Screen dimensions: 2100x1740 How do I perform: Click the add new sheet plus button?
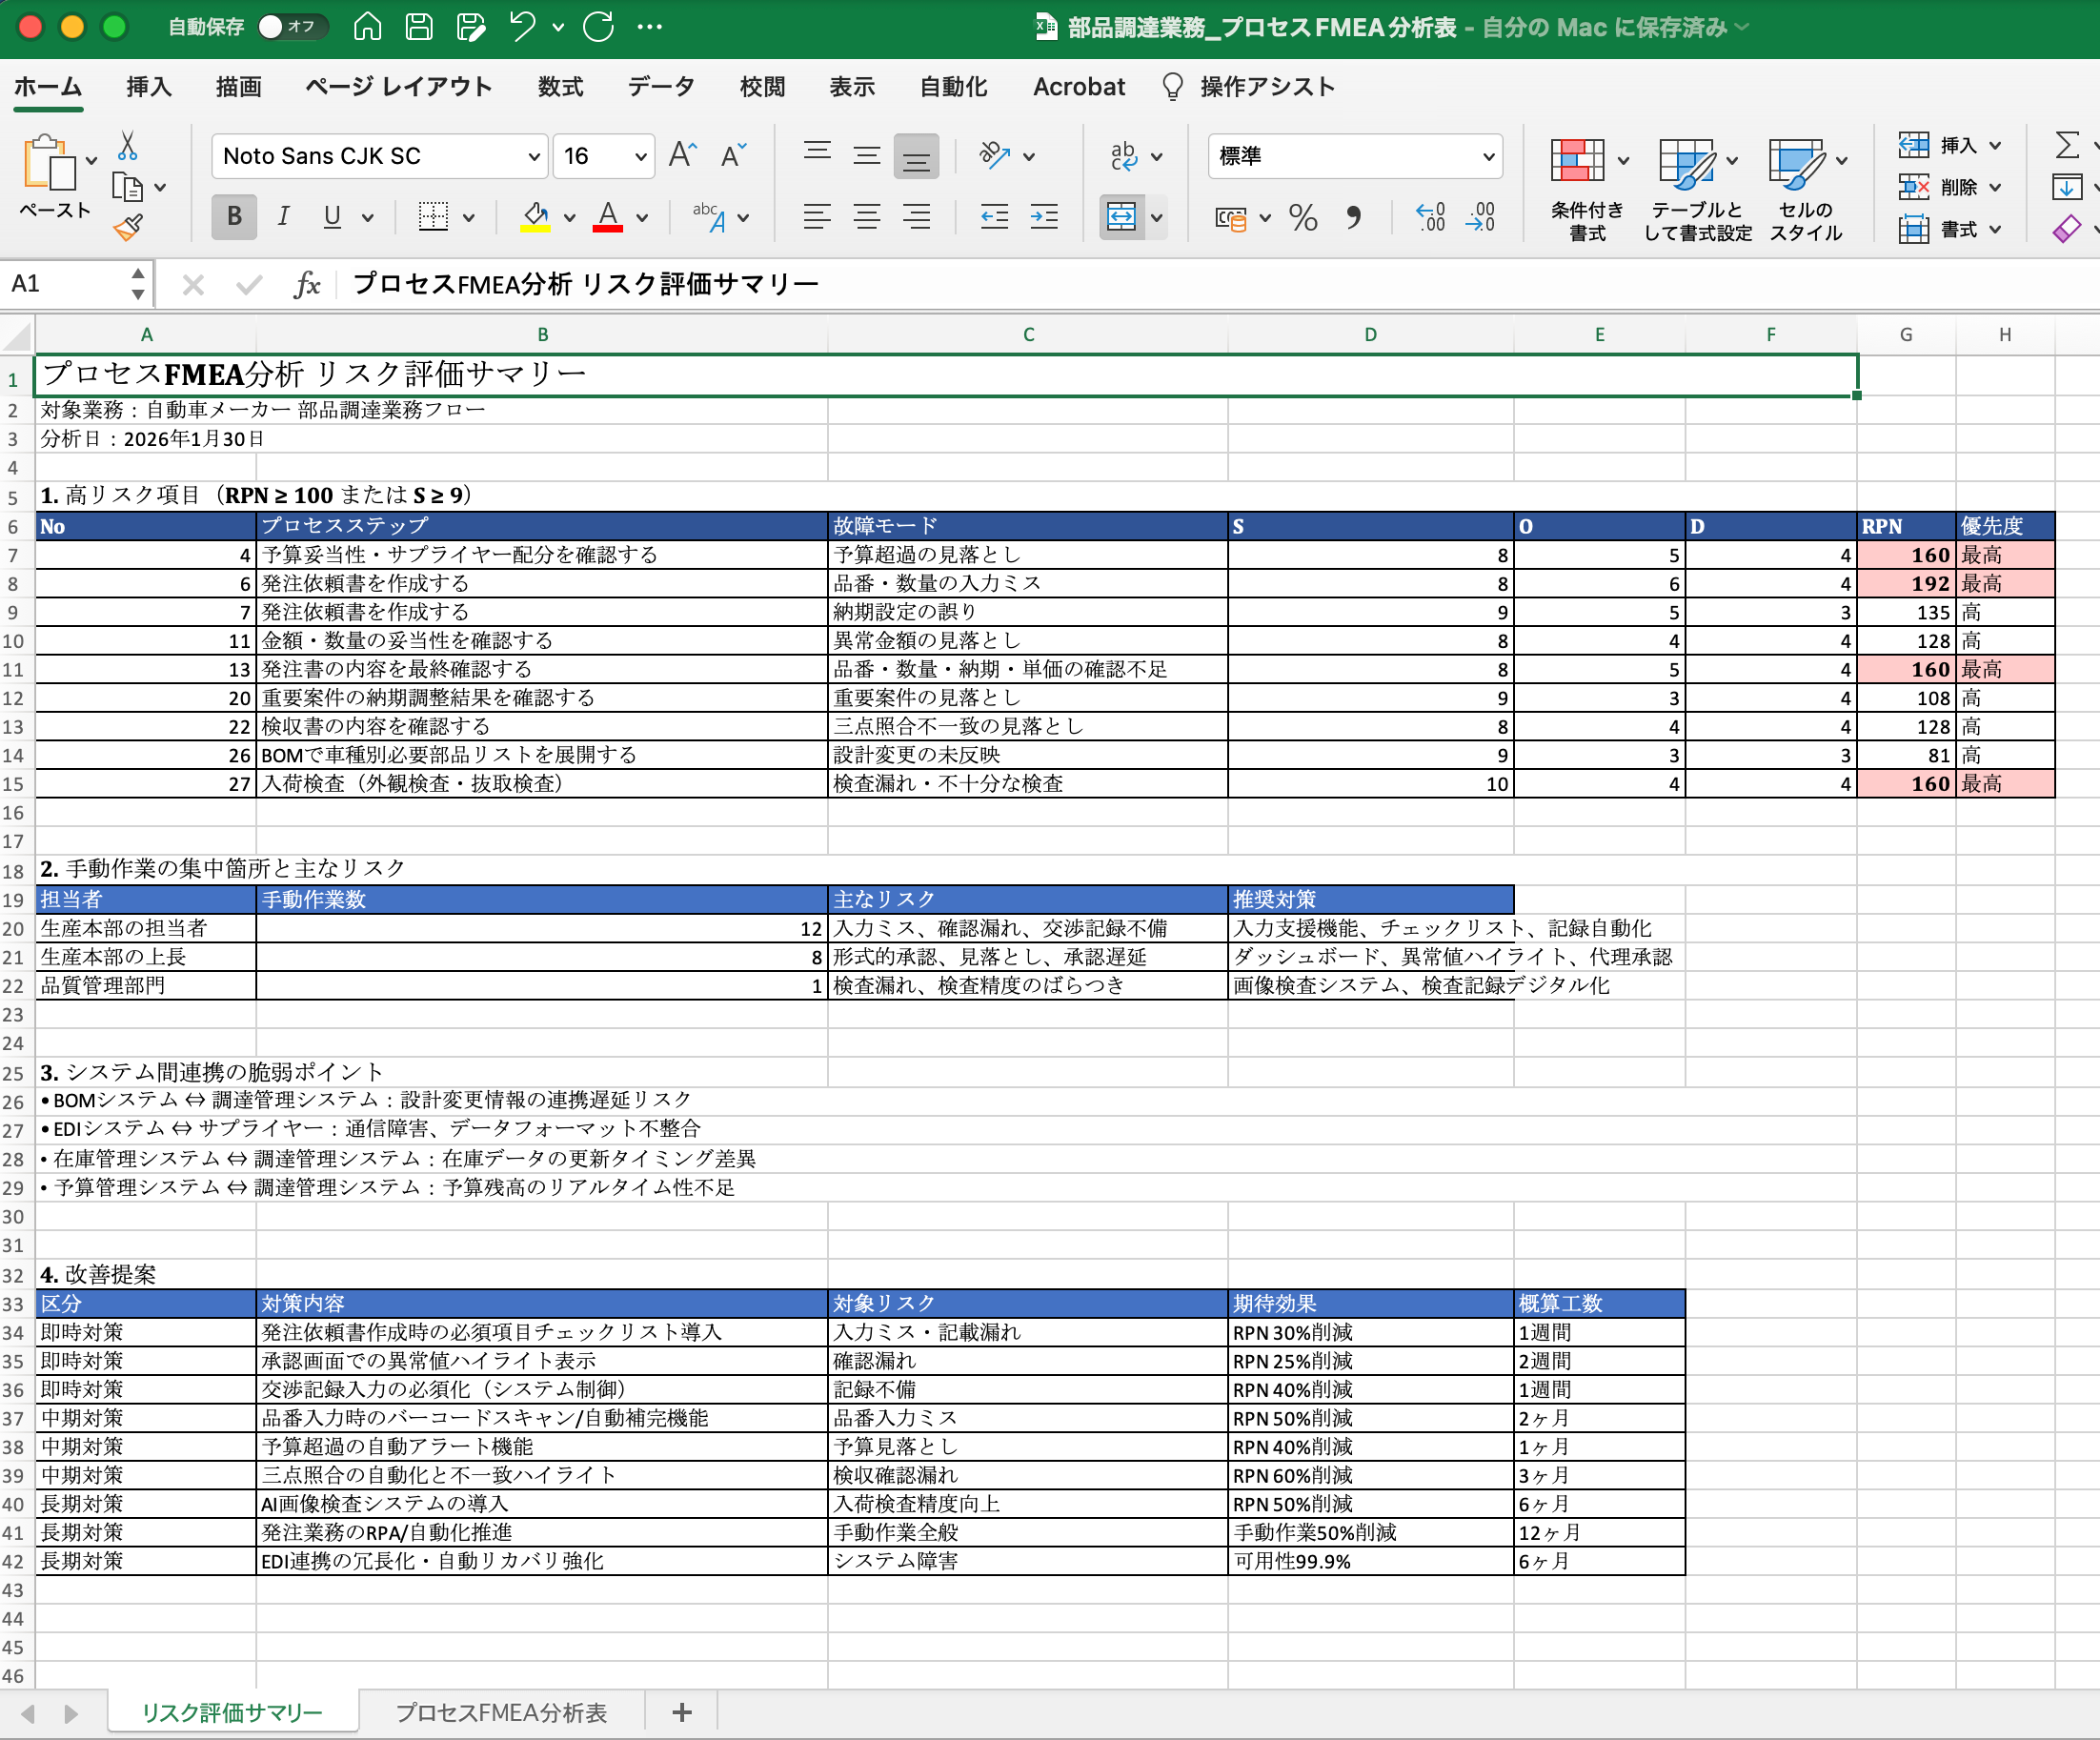(682, 1712)
